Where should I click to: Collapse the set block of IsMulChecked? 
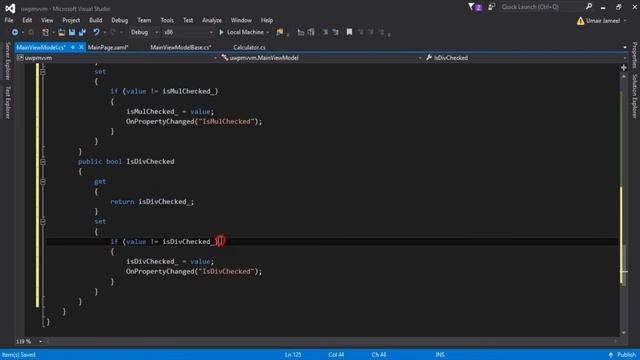click(43, 72)
